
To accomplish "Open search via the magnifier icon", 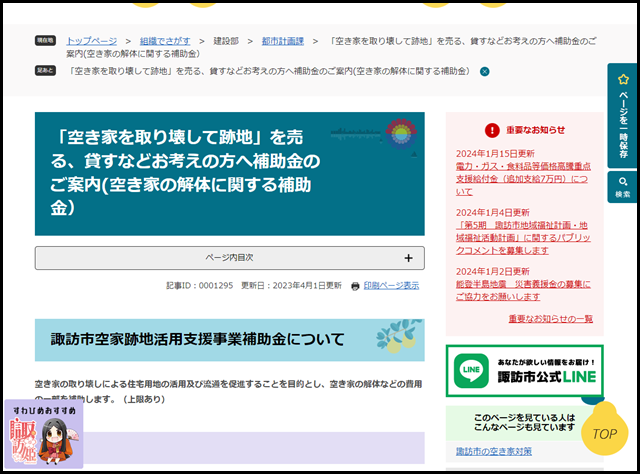I will pos(622,182).
